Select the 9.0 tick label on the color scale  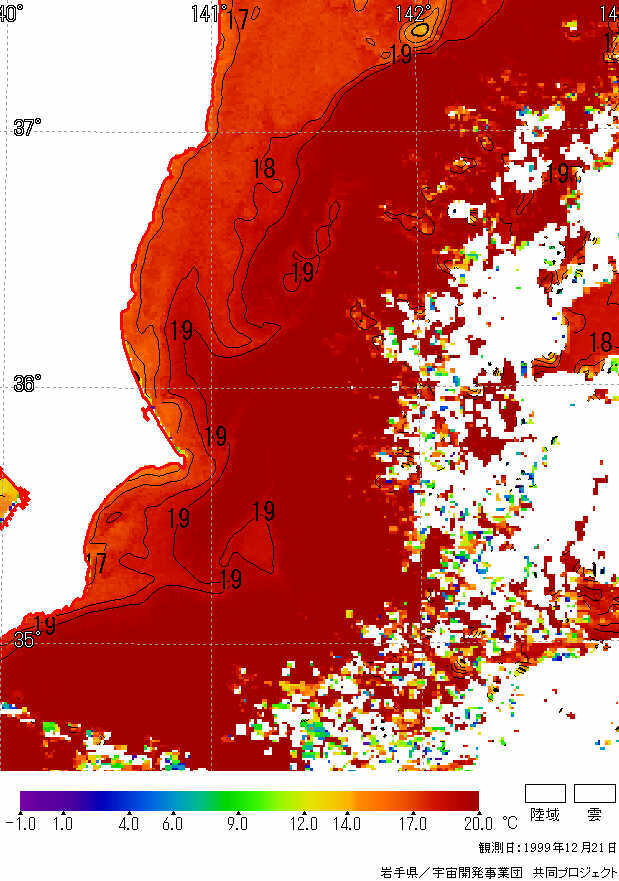238,824
